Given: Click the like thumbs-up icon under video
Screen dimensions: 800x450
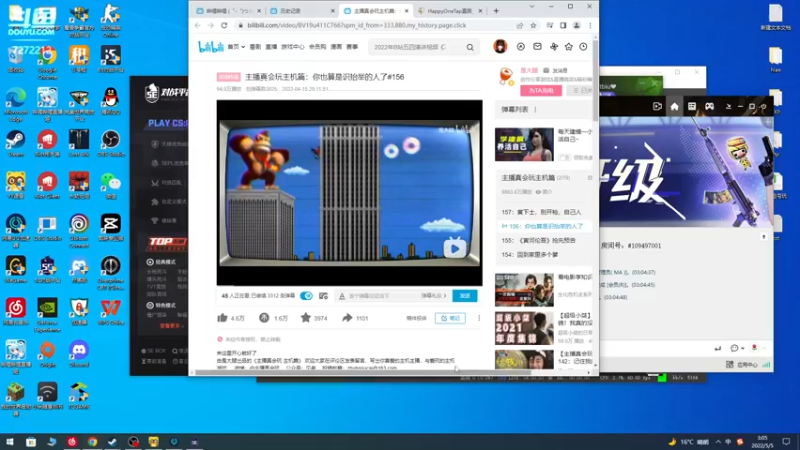Looking at the screenshot, I should pos(222,318).
